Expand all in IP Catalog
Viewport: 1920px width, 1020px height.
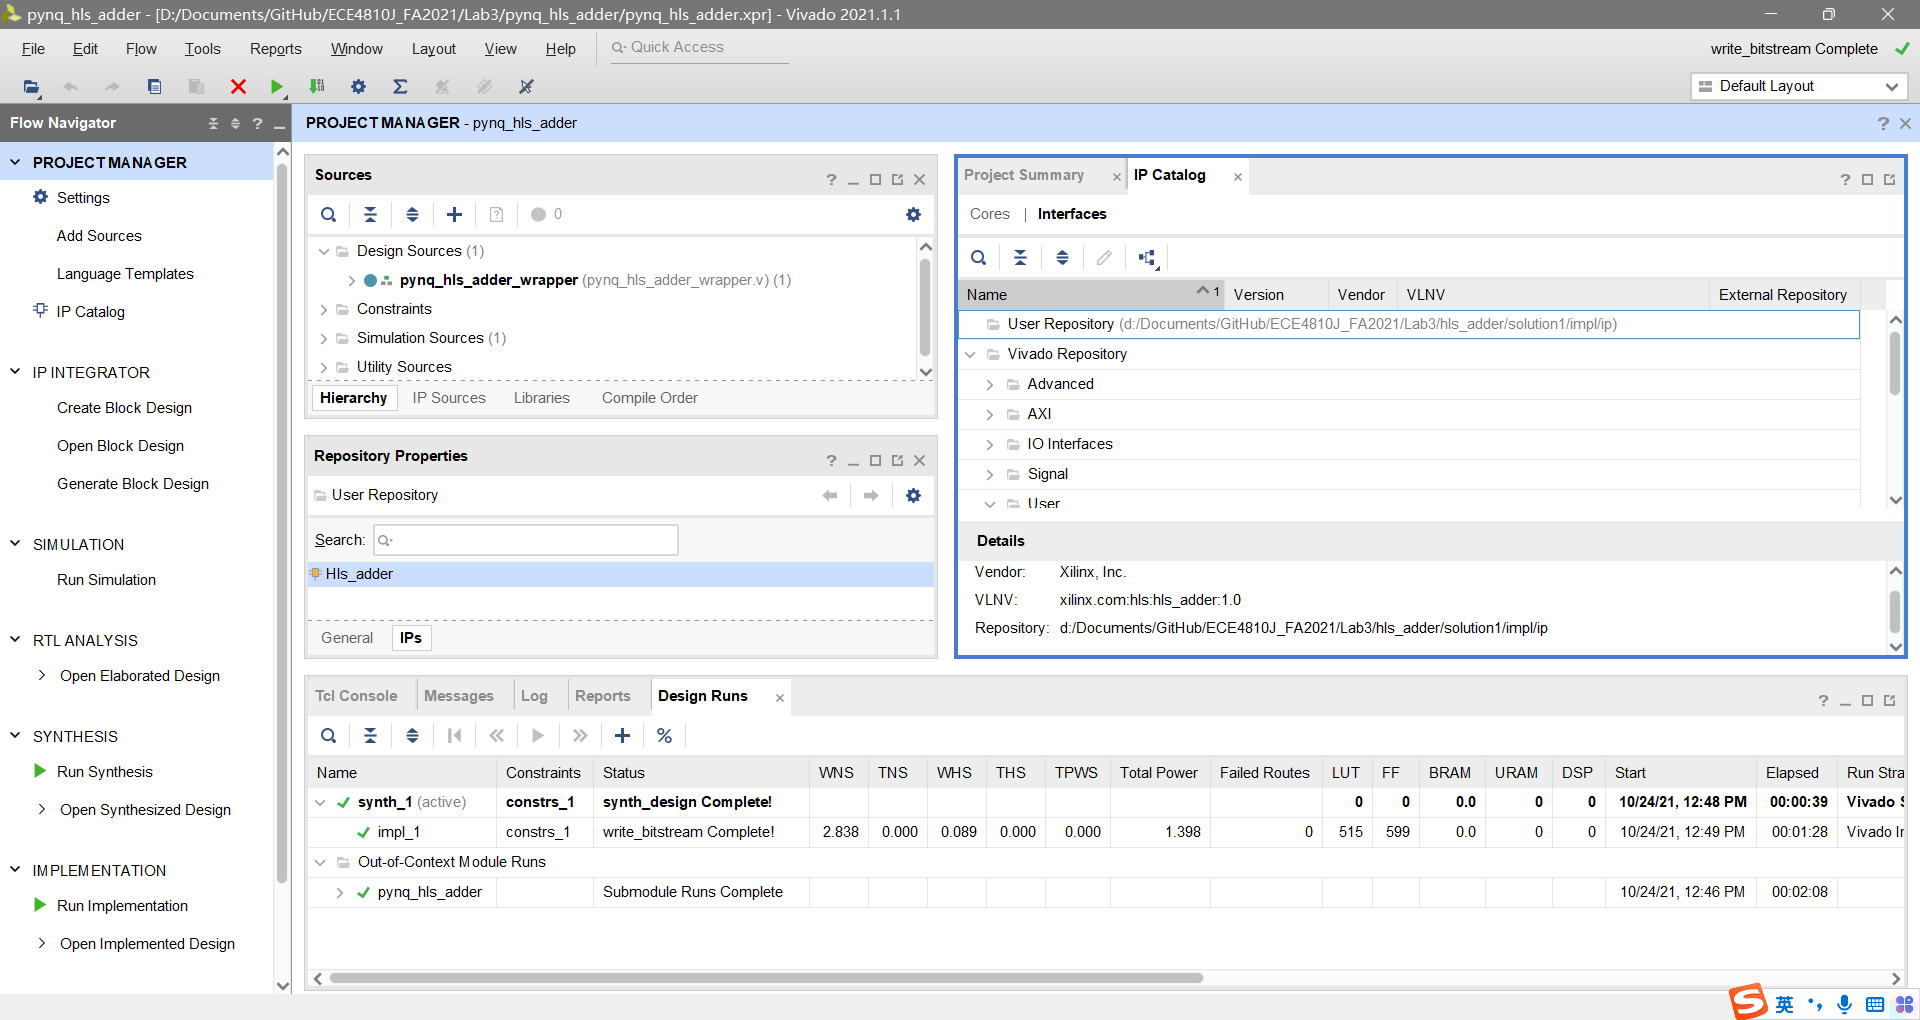tap(1062, 258)
